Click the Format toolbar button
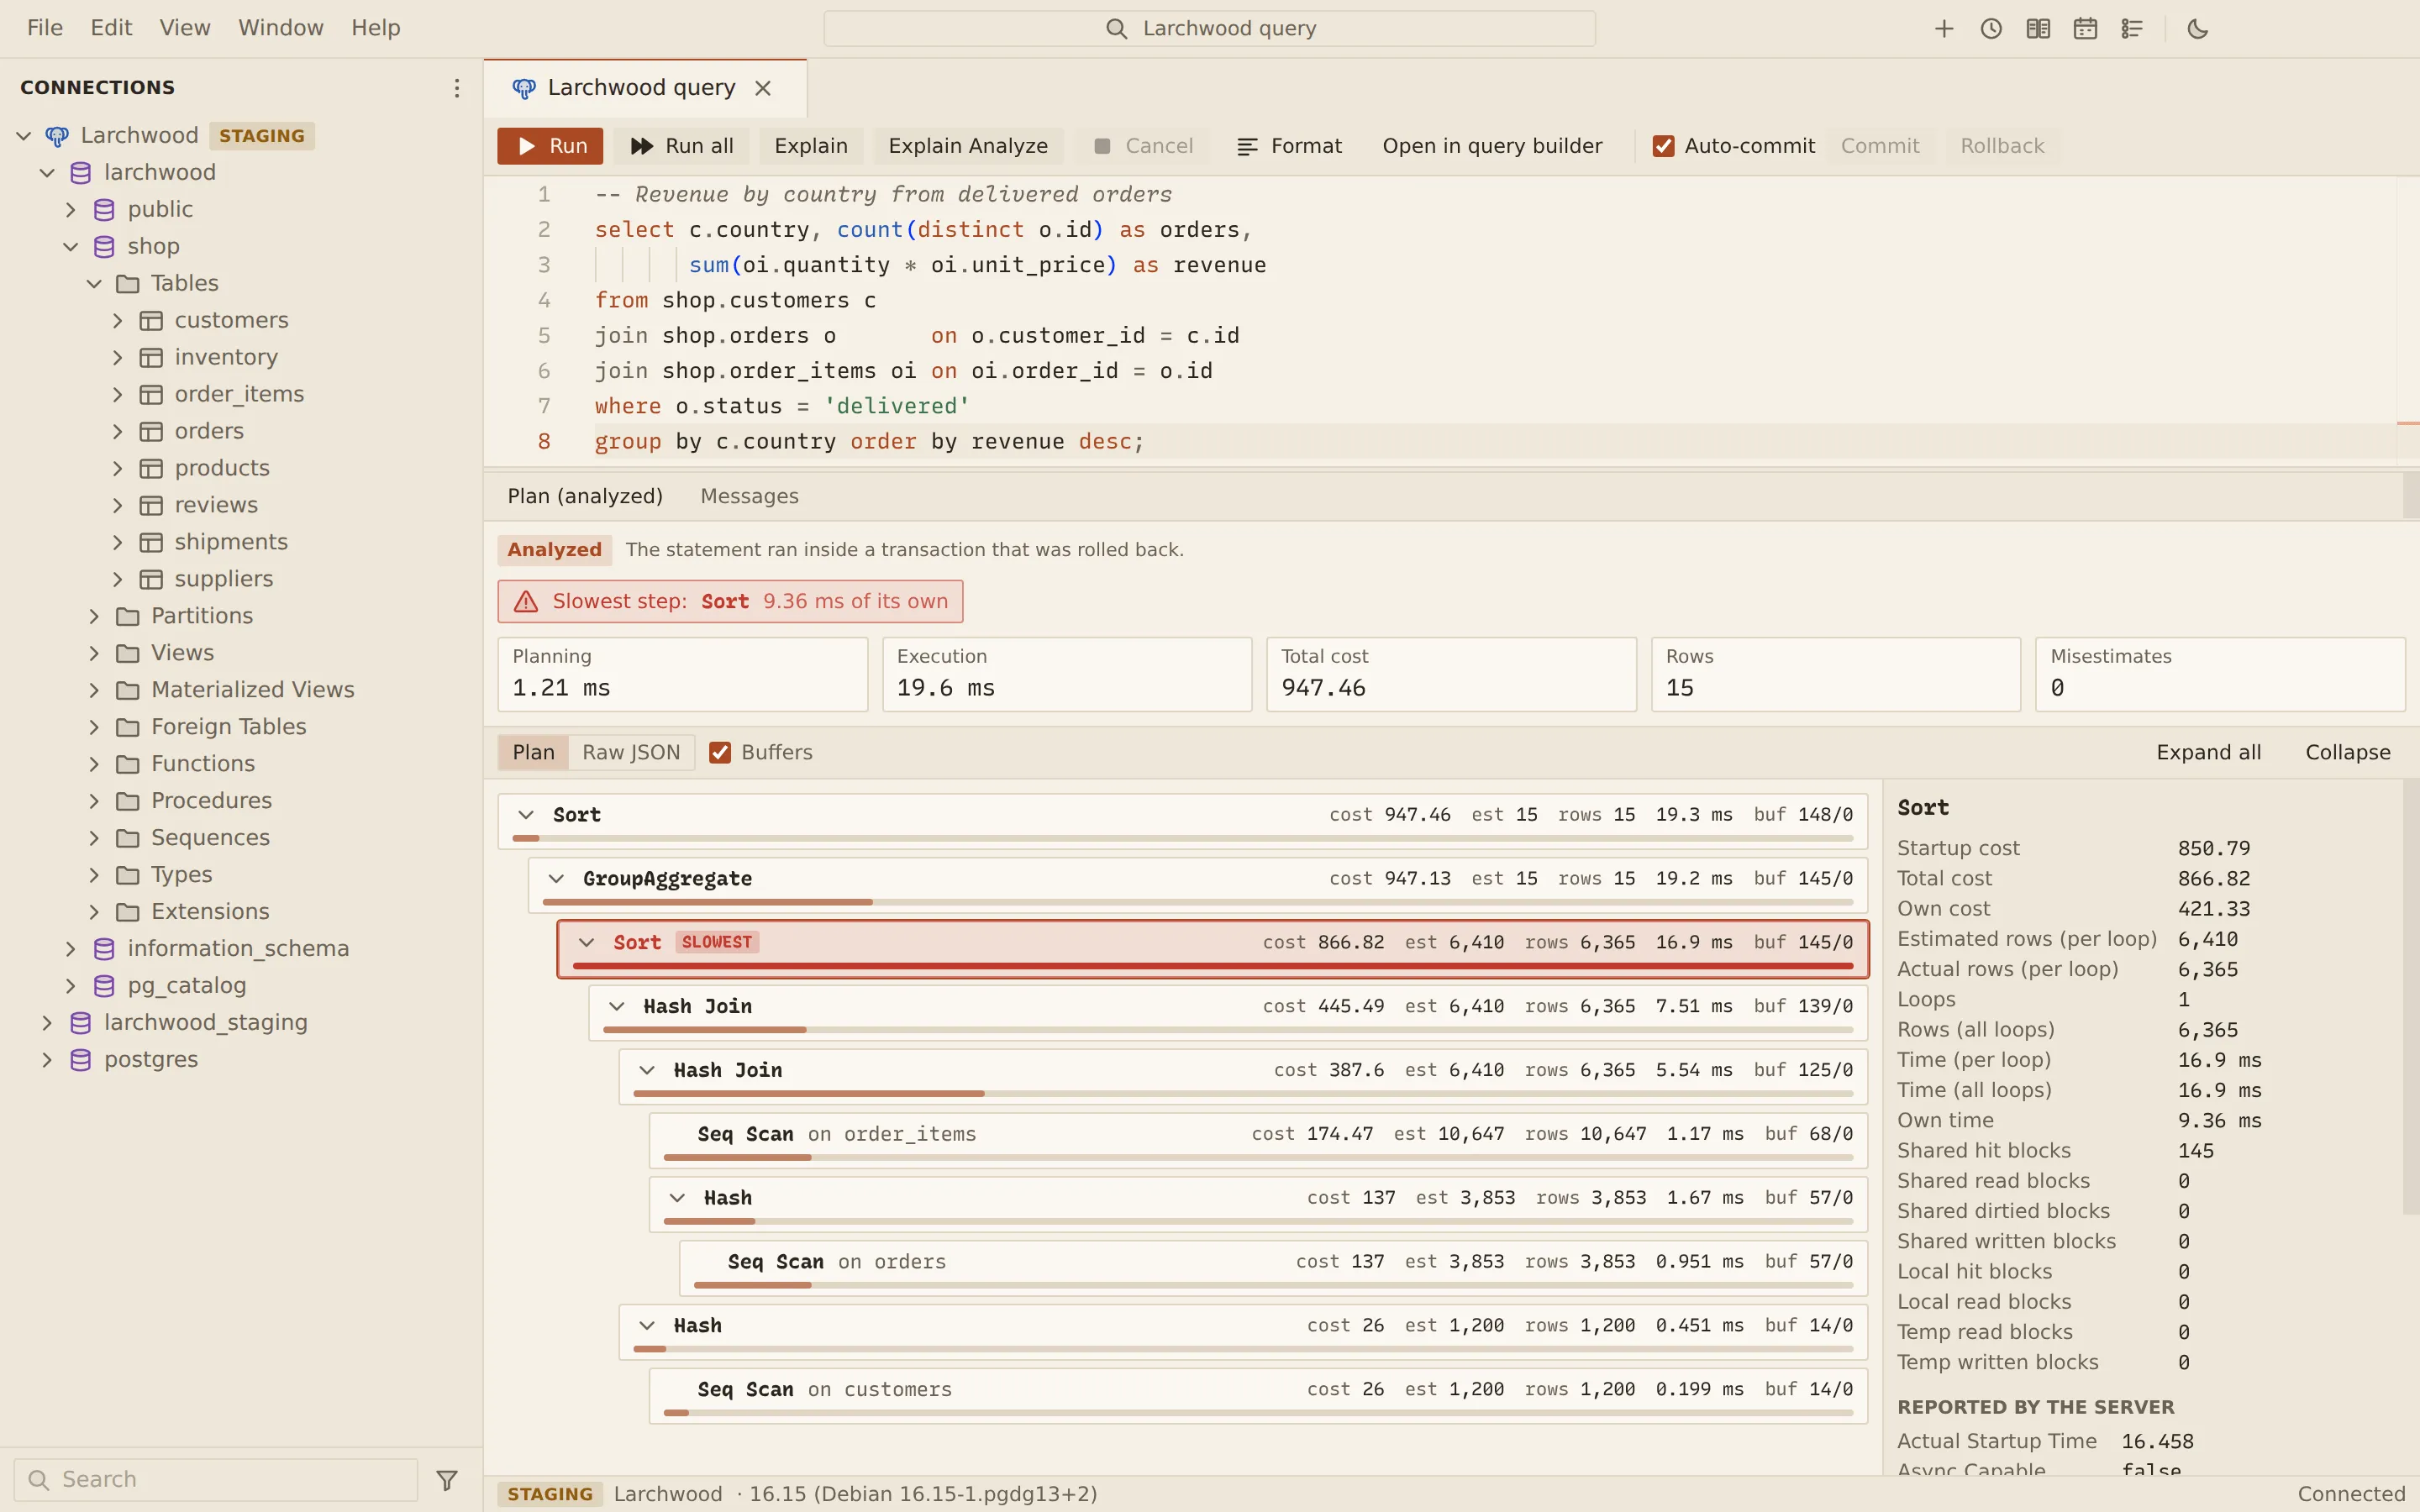 1289,146
